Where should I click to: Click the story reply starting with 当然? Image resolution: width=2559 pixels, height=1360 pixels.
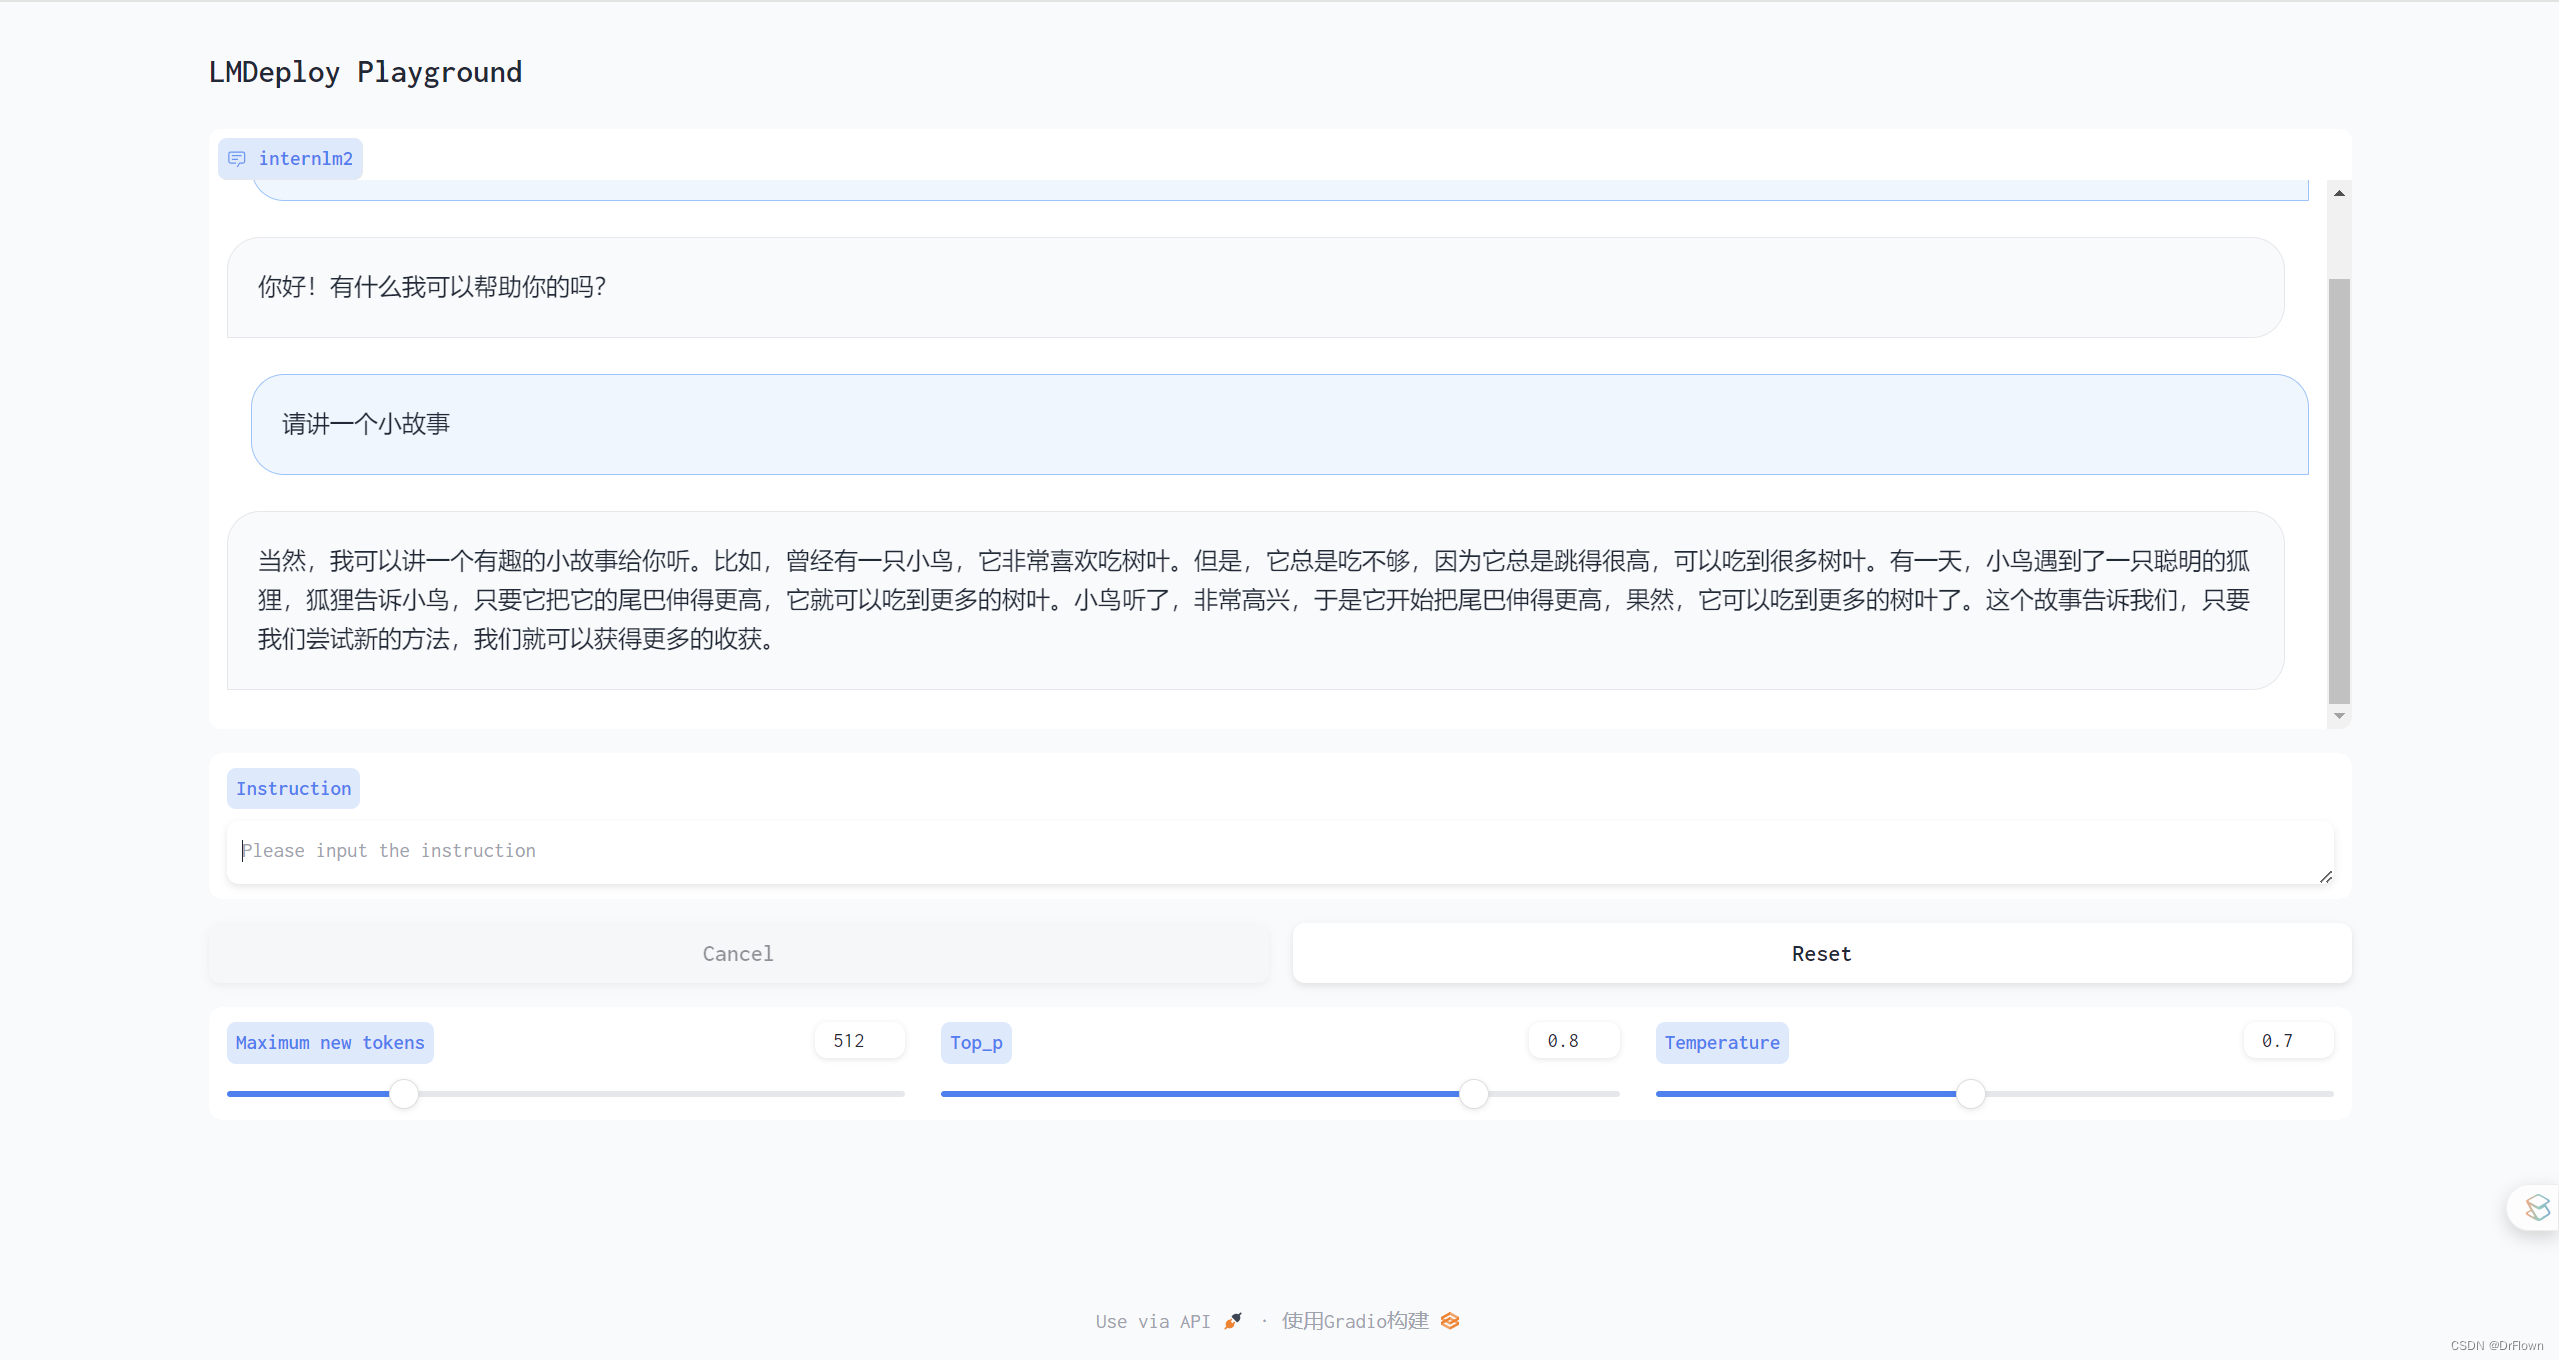pos(1255,600)
